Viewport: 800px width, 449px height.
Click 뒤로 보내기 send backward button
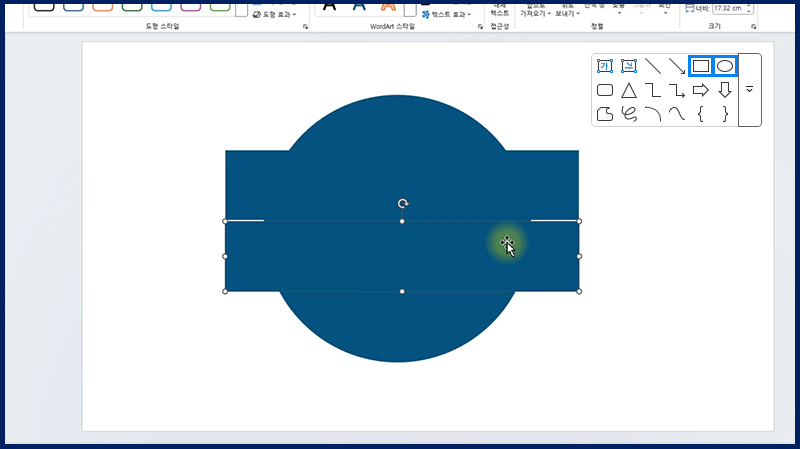pos(567,9)
